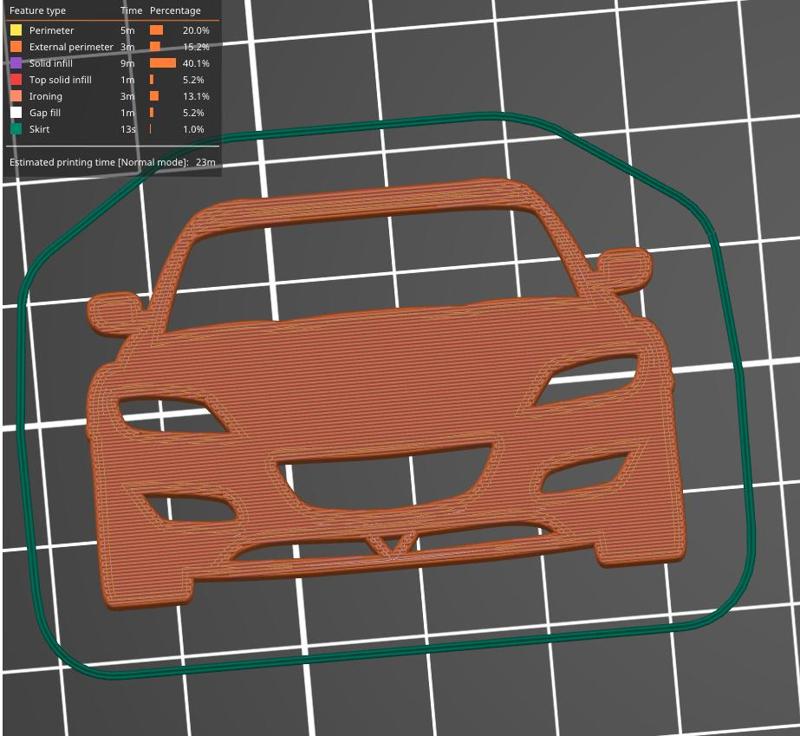The width and height of the screenshot is (800, 736).
Task: Click the 13.1% Ironing percentage value
Action: (x=196, y=96)
